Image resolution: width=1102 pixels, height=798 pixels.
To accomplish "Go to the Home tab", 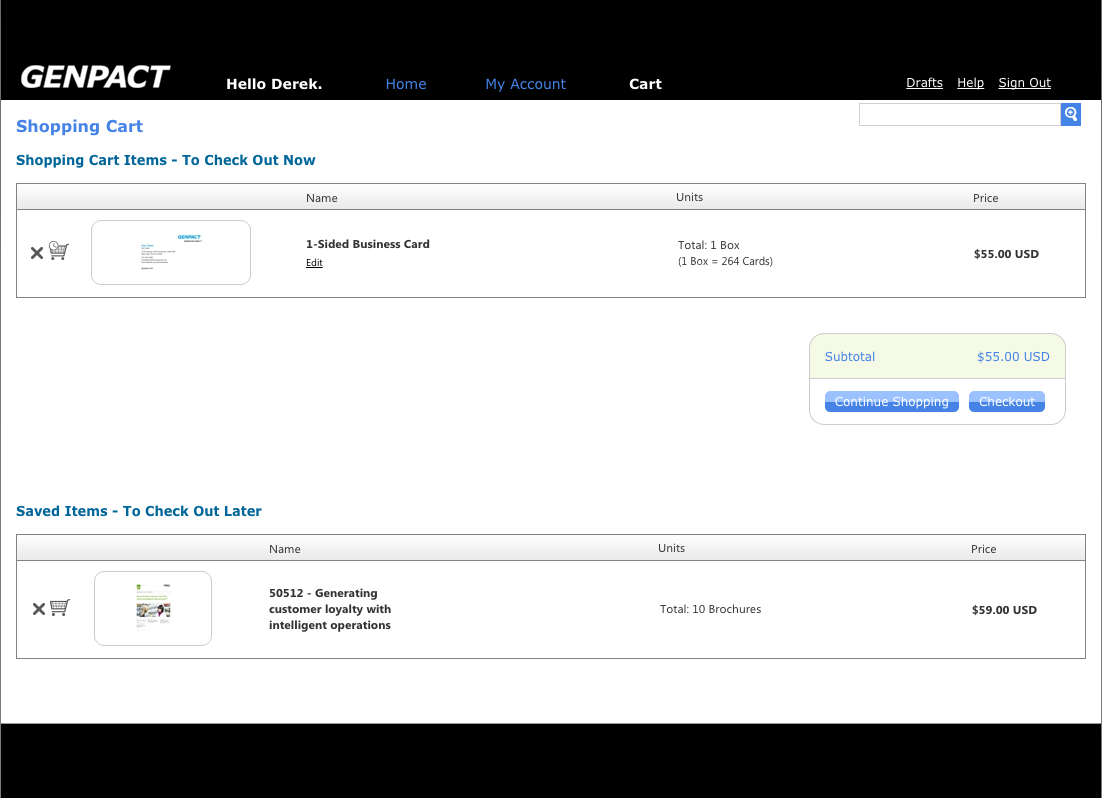I will click(406, 84).
